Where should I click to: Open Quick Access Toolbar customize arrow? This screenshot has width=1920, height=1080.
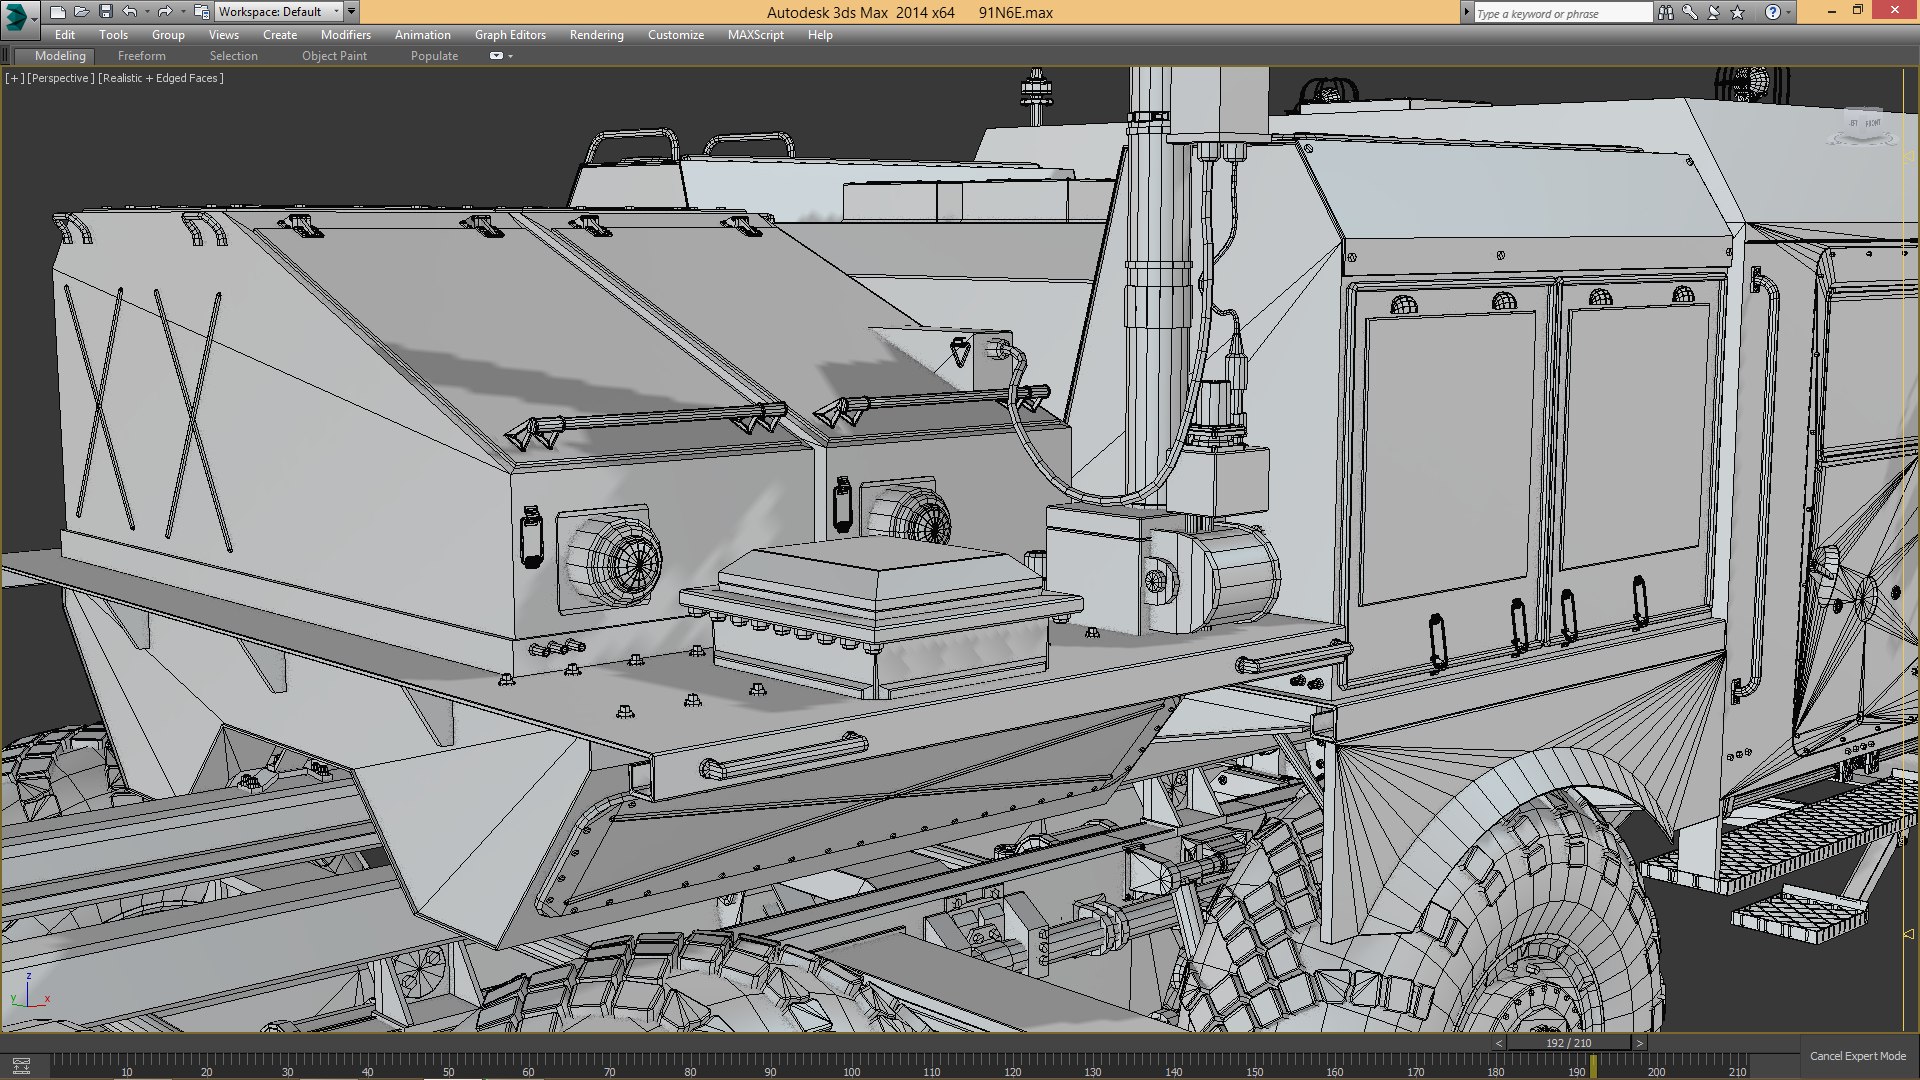tap(351, 12)
